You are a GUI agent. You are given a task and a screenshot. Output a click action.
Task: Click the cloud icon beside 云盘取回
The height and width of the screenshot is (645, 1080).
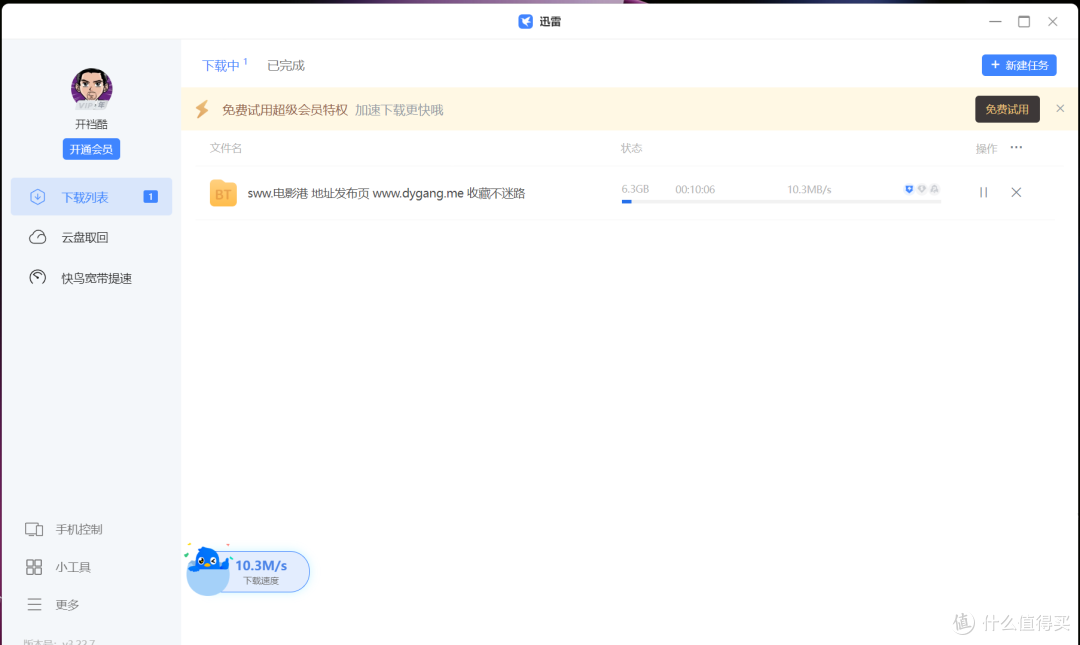point(37,237)
